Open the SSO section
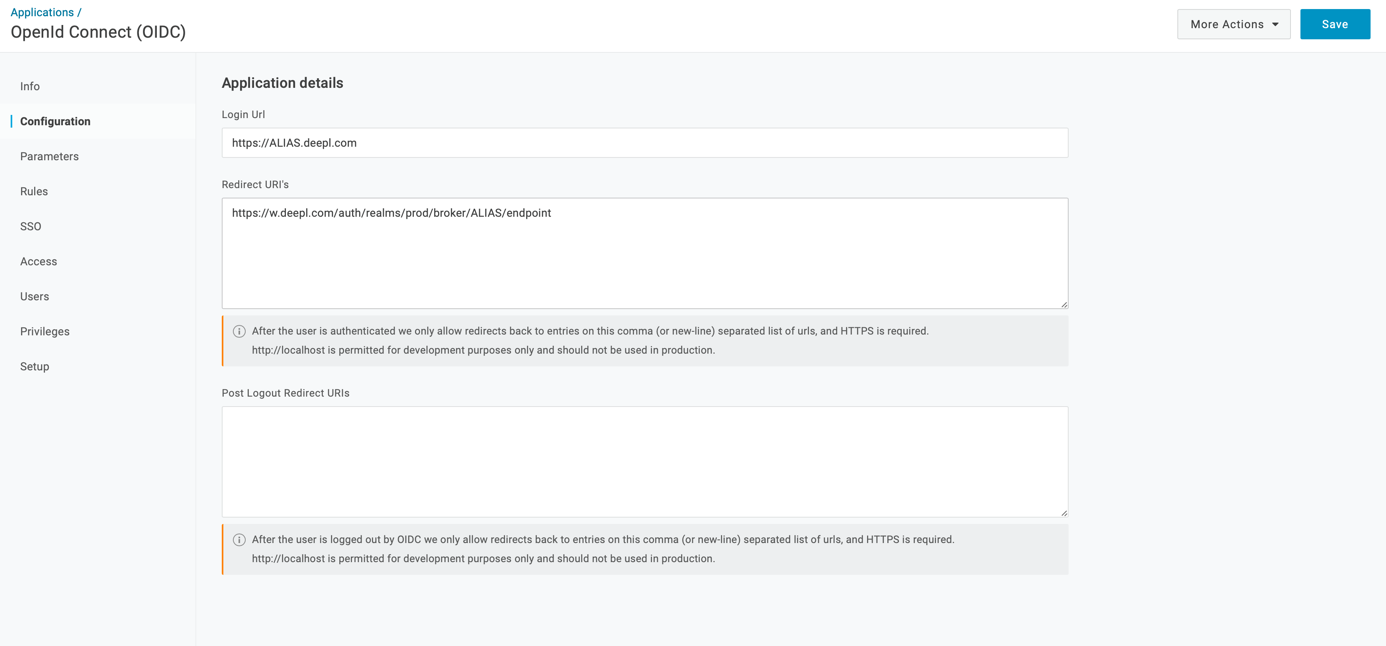Screen dimensions: 1386x646 coord(31,226)
